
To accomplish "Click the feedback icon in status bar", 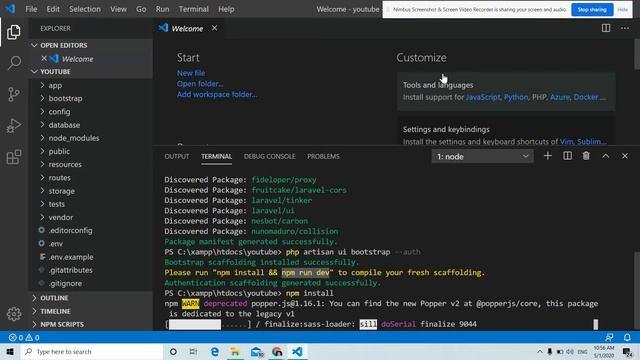I will 609,337.
